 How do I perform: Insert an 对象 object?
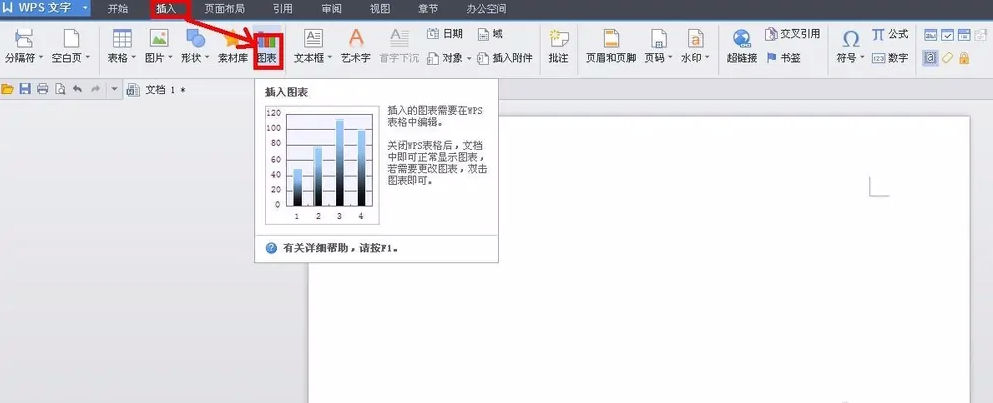click(x=449, y=58)
